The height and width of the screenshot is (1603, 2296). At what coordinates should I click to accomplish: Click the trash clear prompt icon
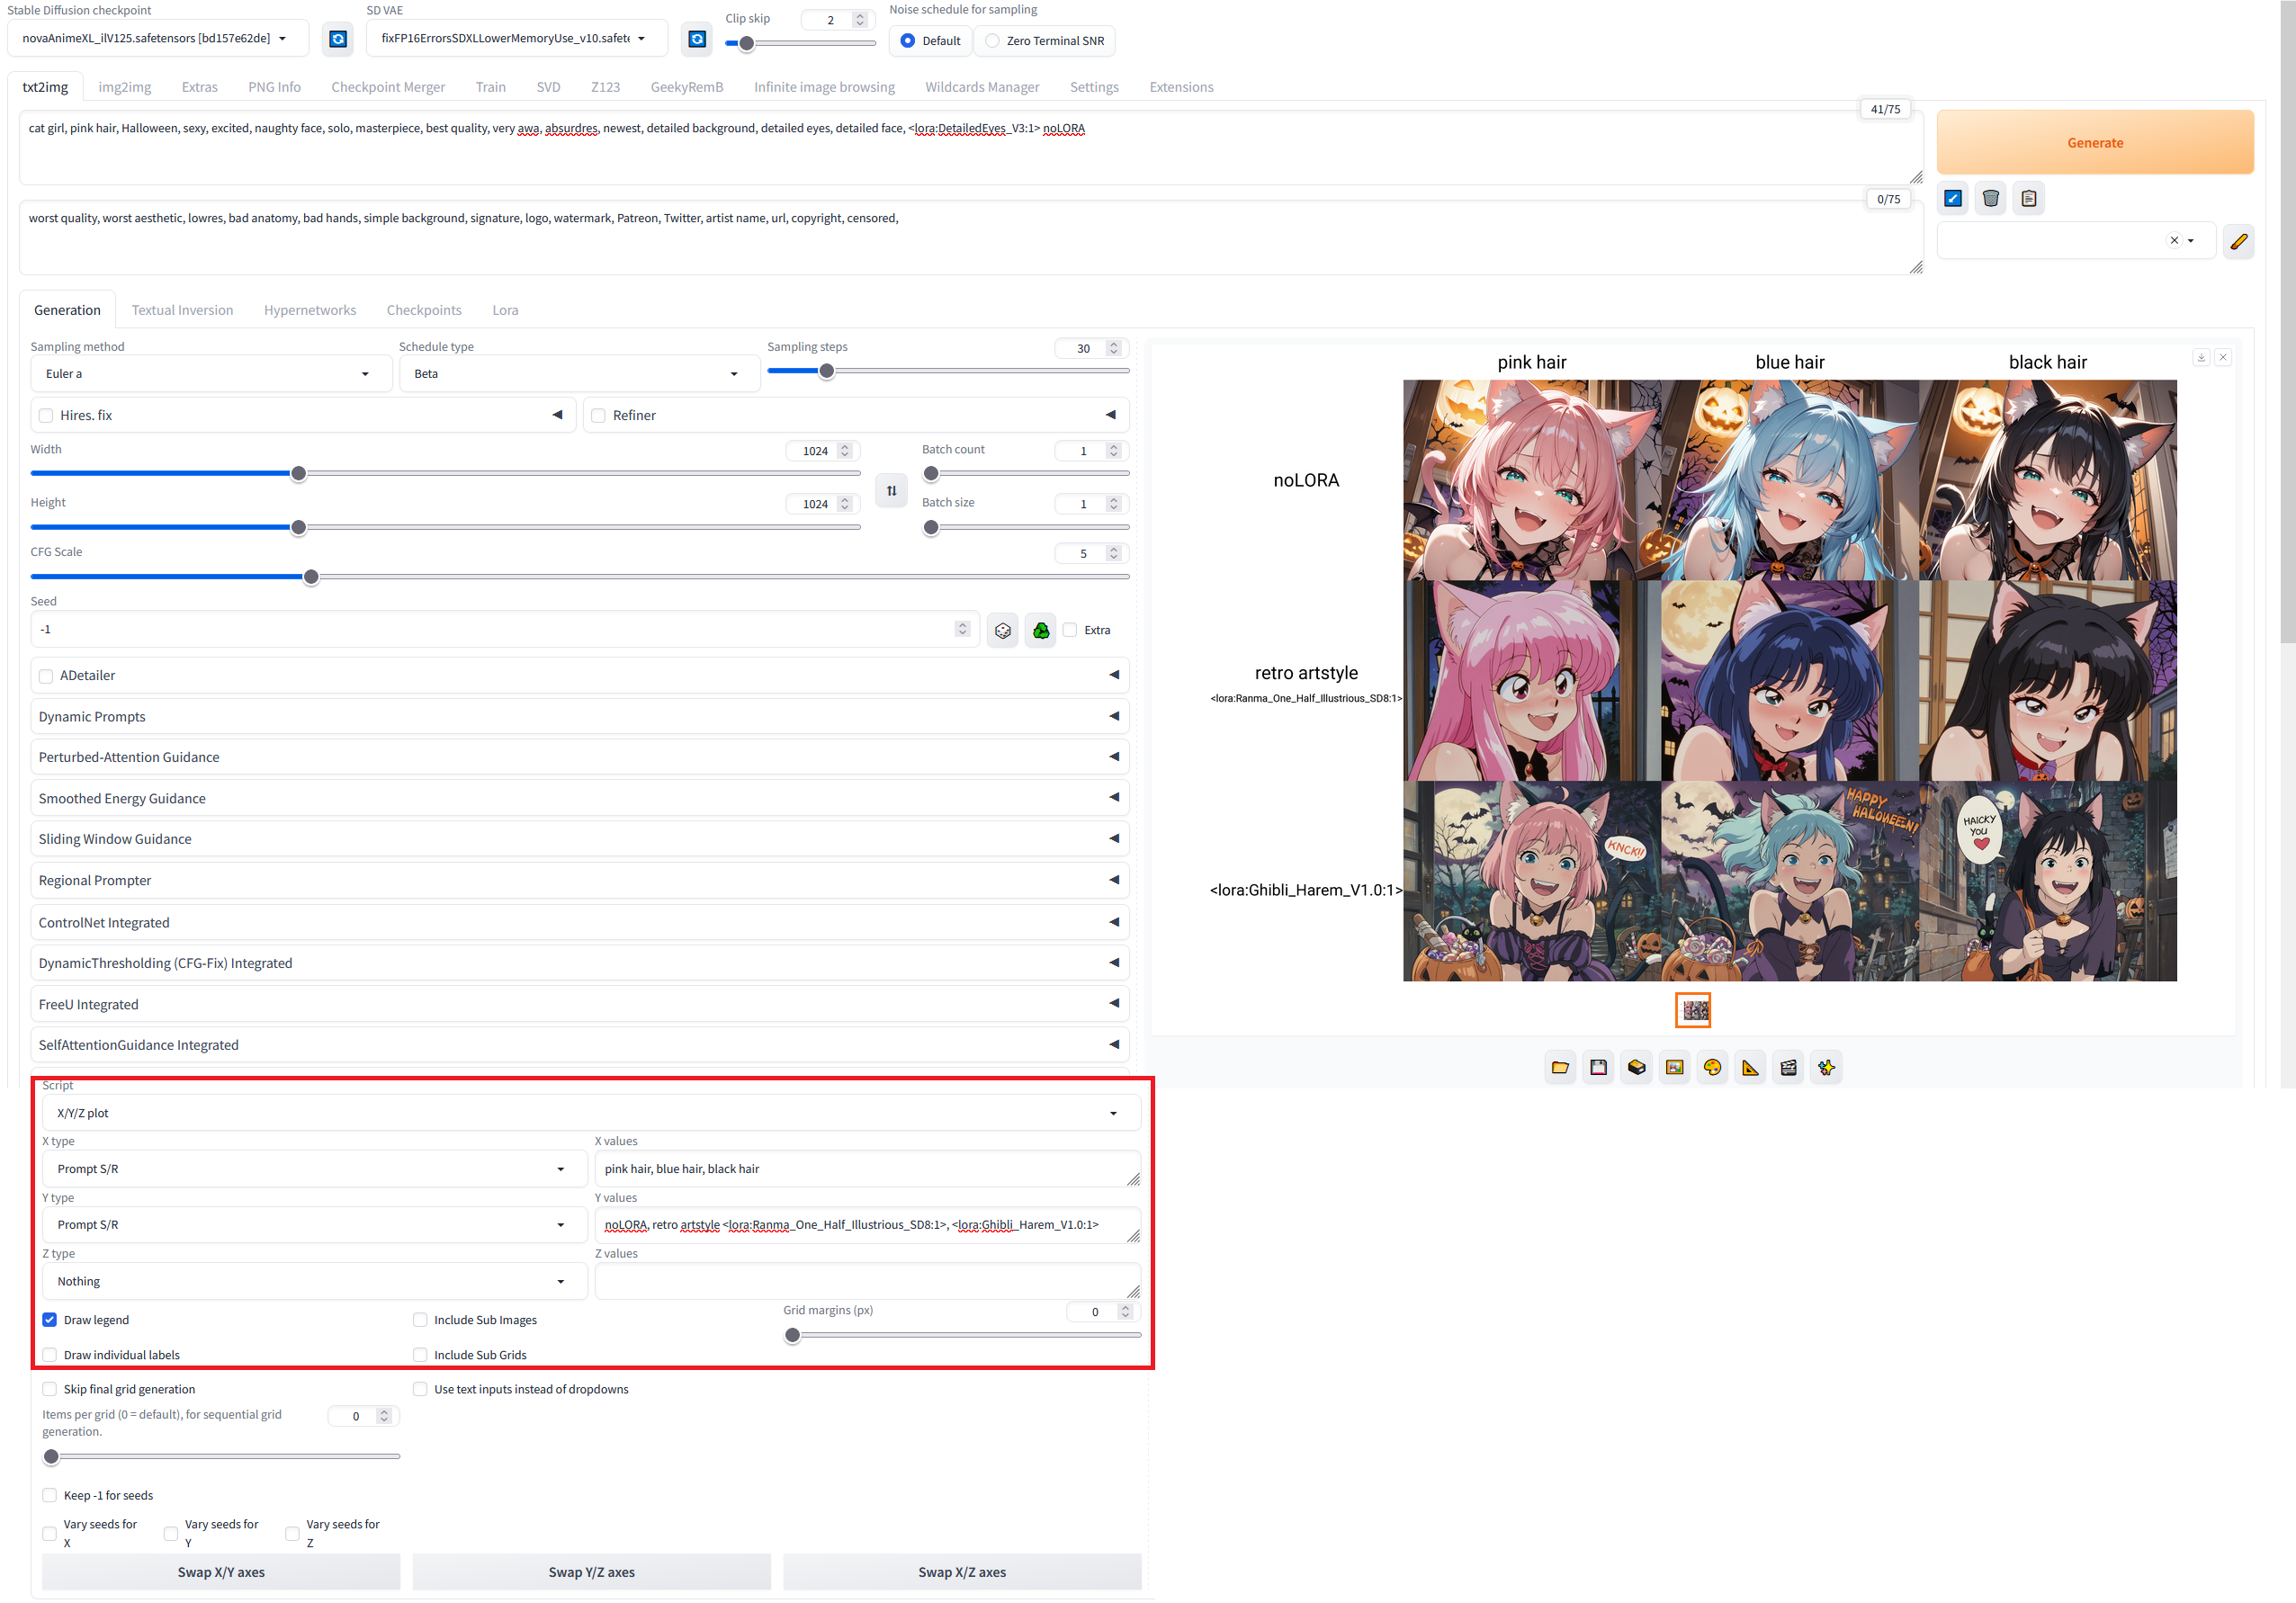coord(1990,198)
